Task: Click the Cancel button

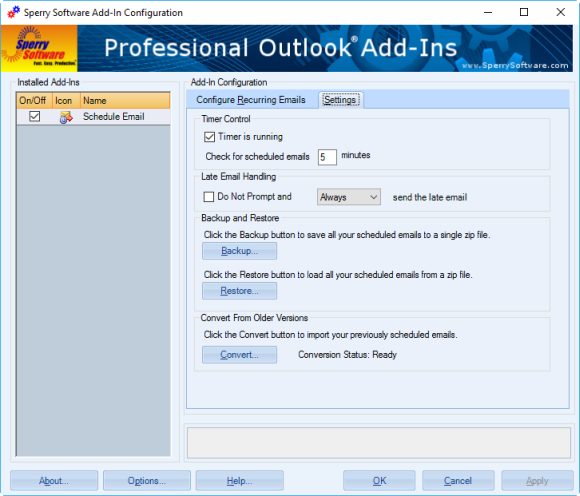Action: (x=458, y=480)
